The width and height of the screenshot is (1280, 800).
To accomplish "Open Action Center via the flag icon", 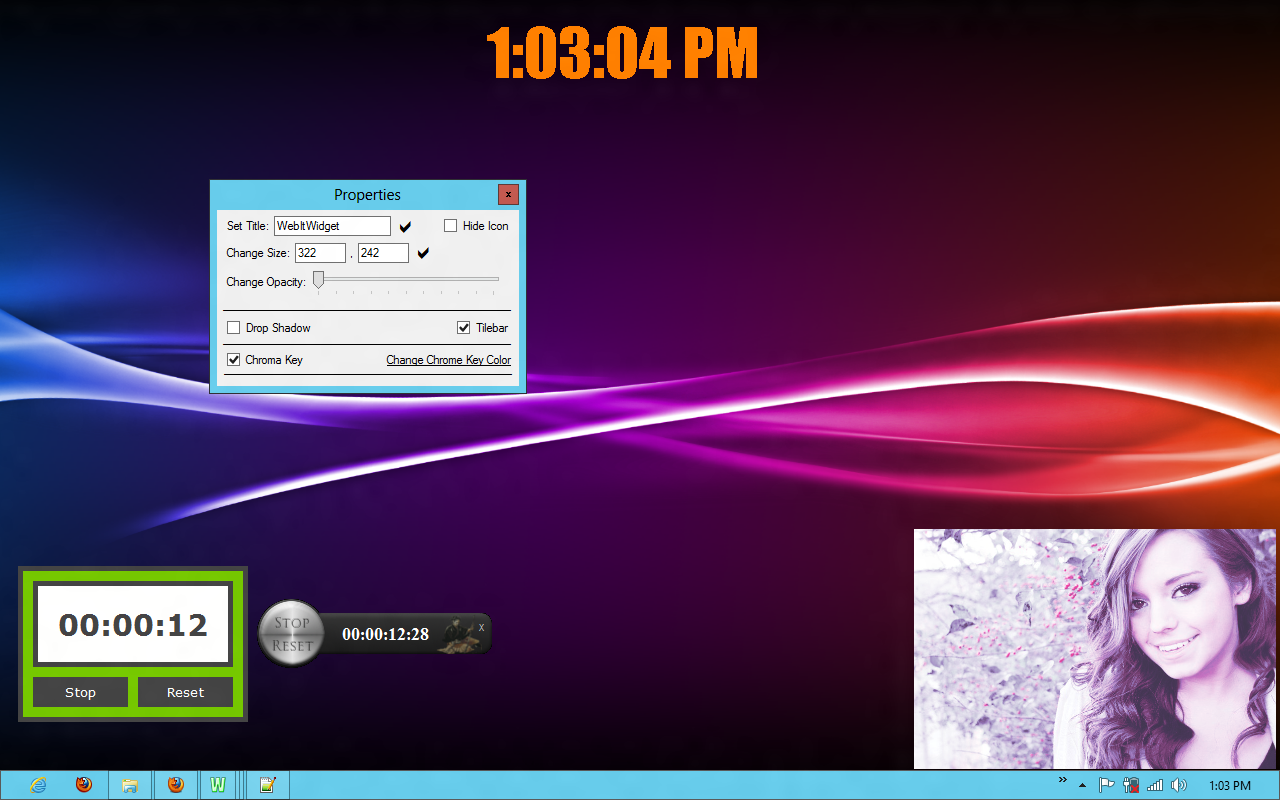I will (x=1107, y=784).
